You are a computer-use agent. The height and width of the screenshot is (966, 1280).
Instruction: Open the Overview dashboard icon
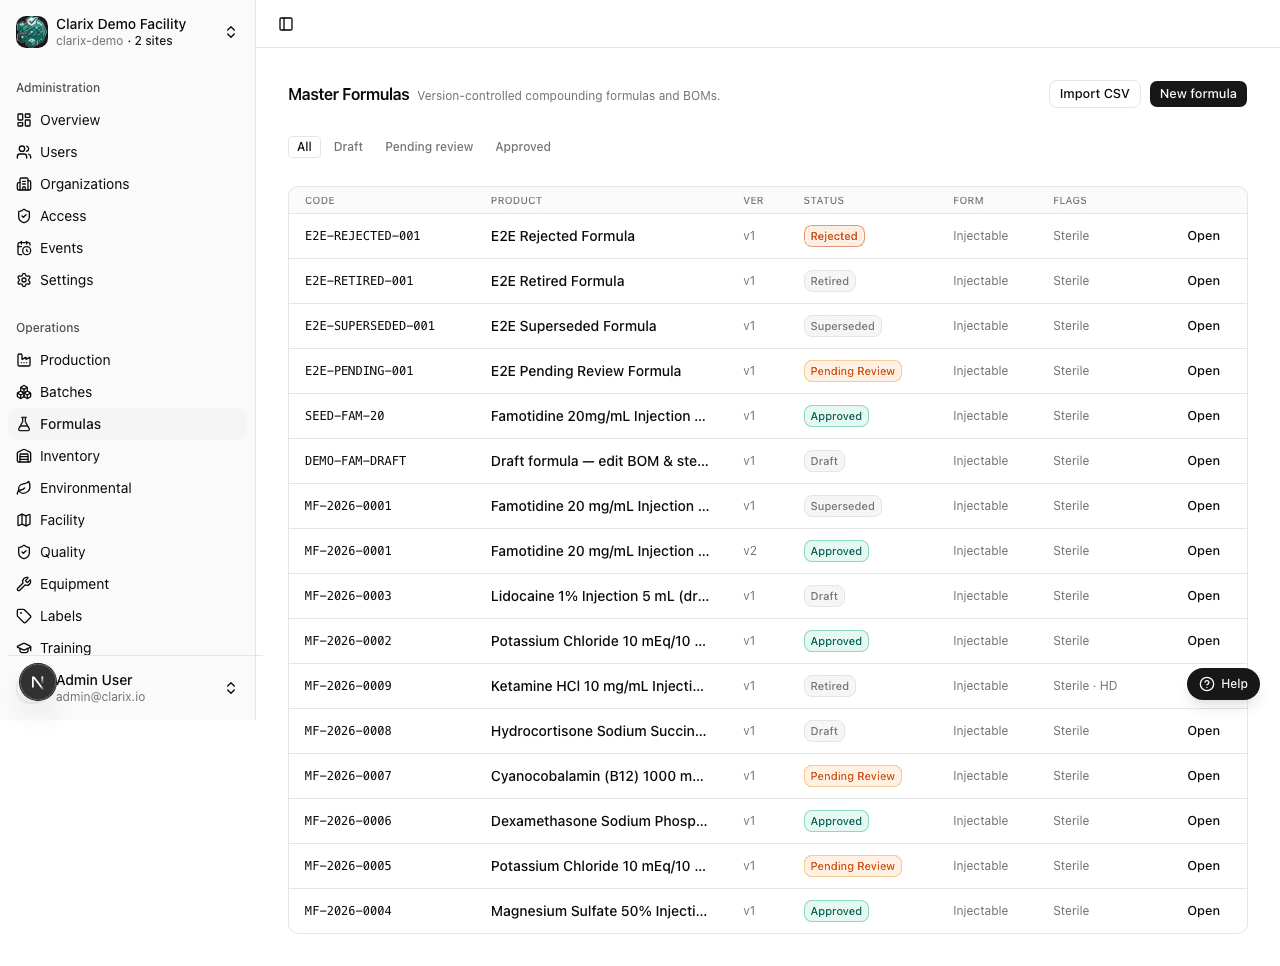point(24,120)
